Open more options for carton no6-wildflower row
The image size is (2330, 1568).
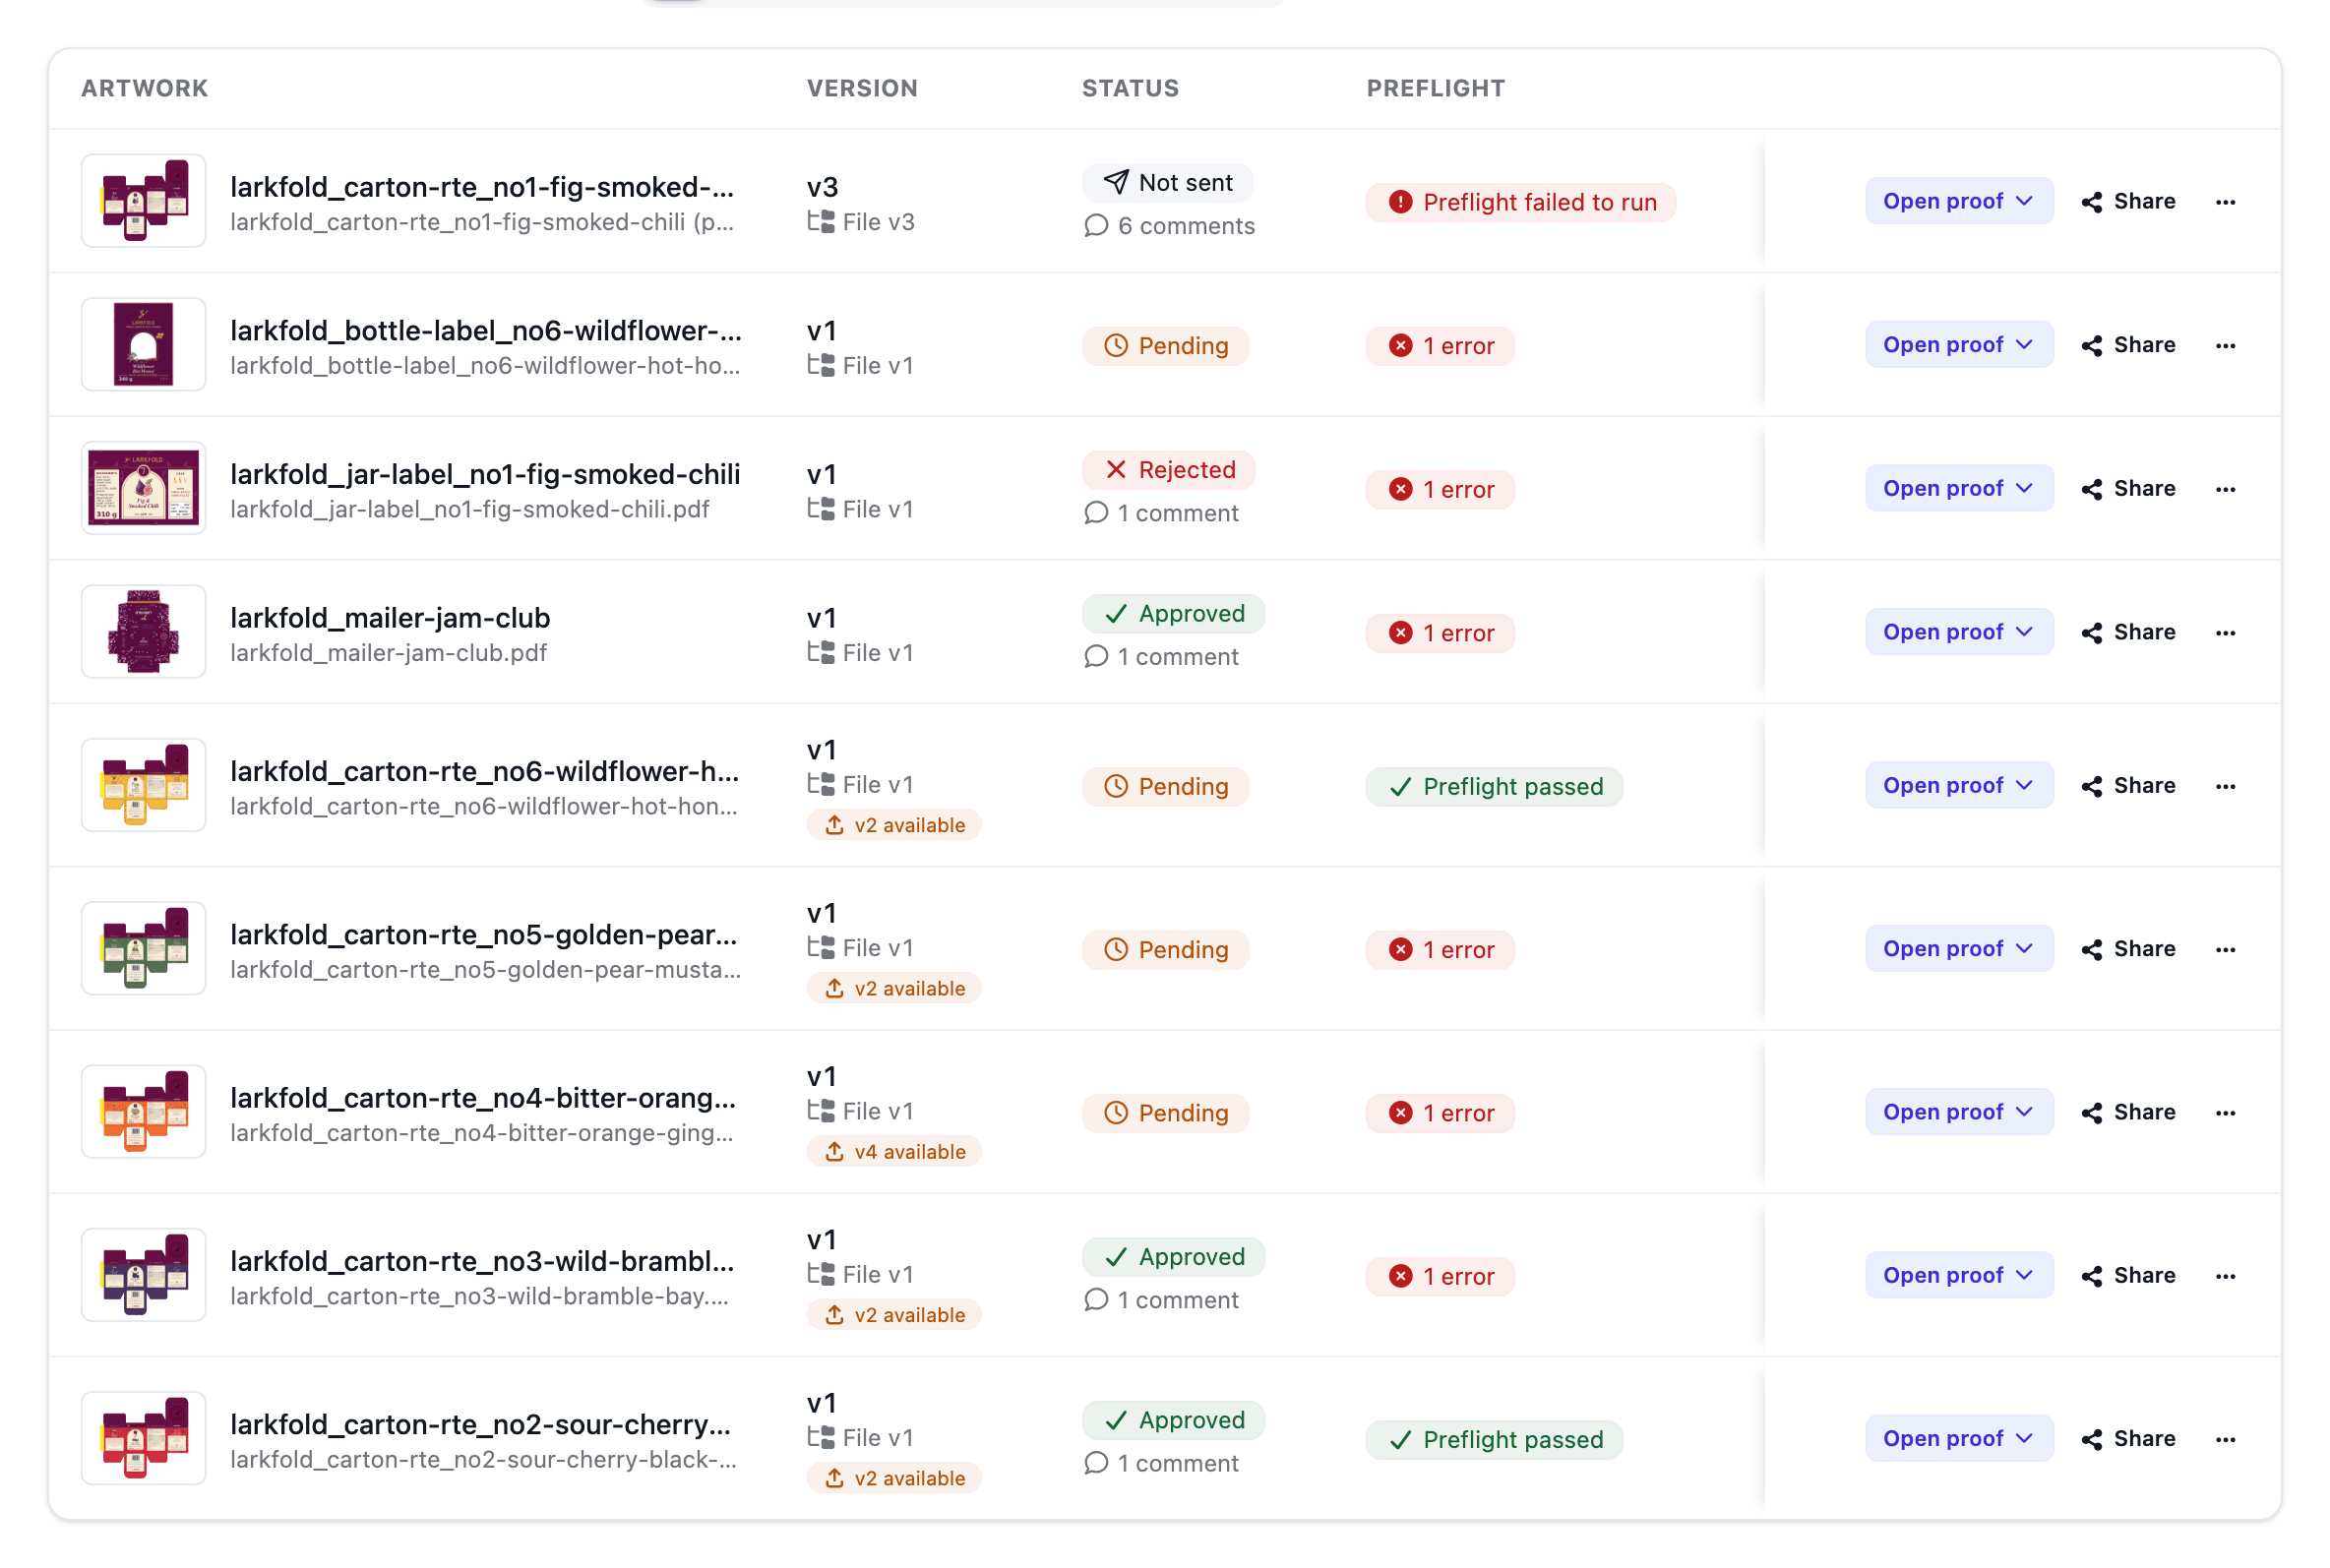pyautogui.click(x=2224, y=786)
